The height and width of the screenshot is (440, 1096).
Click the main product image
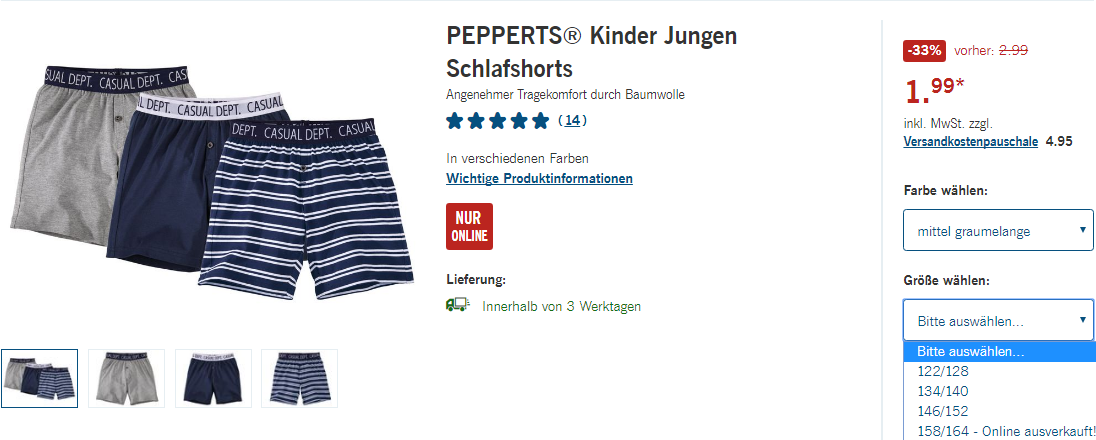click(x=212, y=185)
